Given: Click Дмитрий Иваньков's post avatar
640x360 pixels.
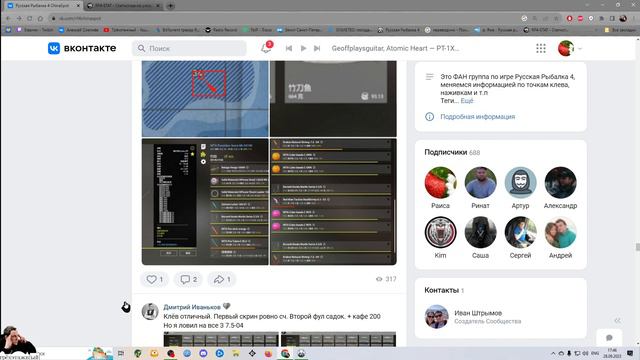Looking at the screenshot, I should 150,311.
